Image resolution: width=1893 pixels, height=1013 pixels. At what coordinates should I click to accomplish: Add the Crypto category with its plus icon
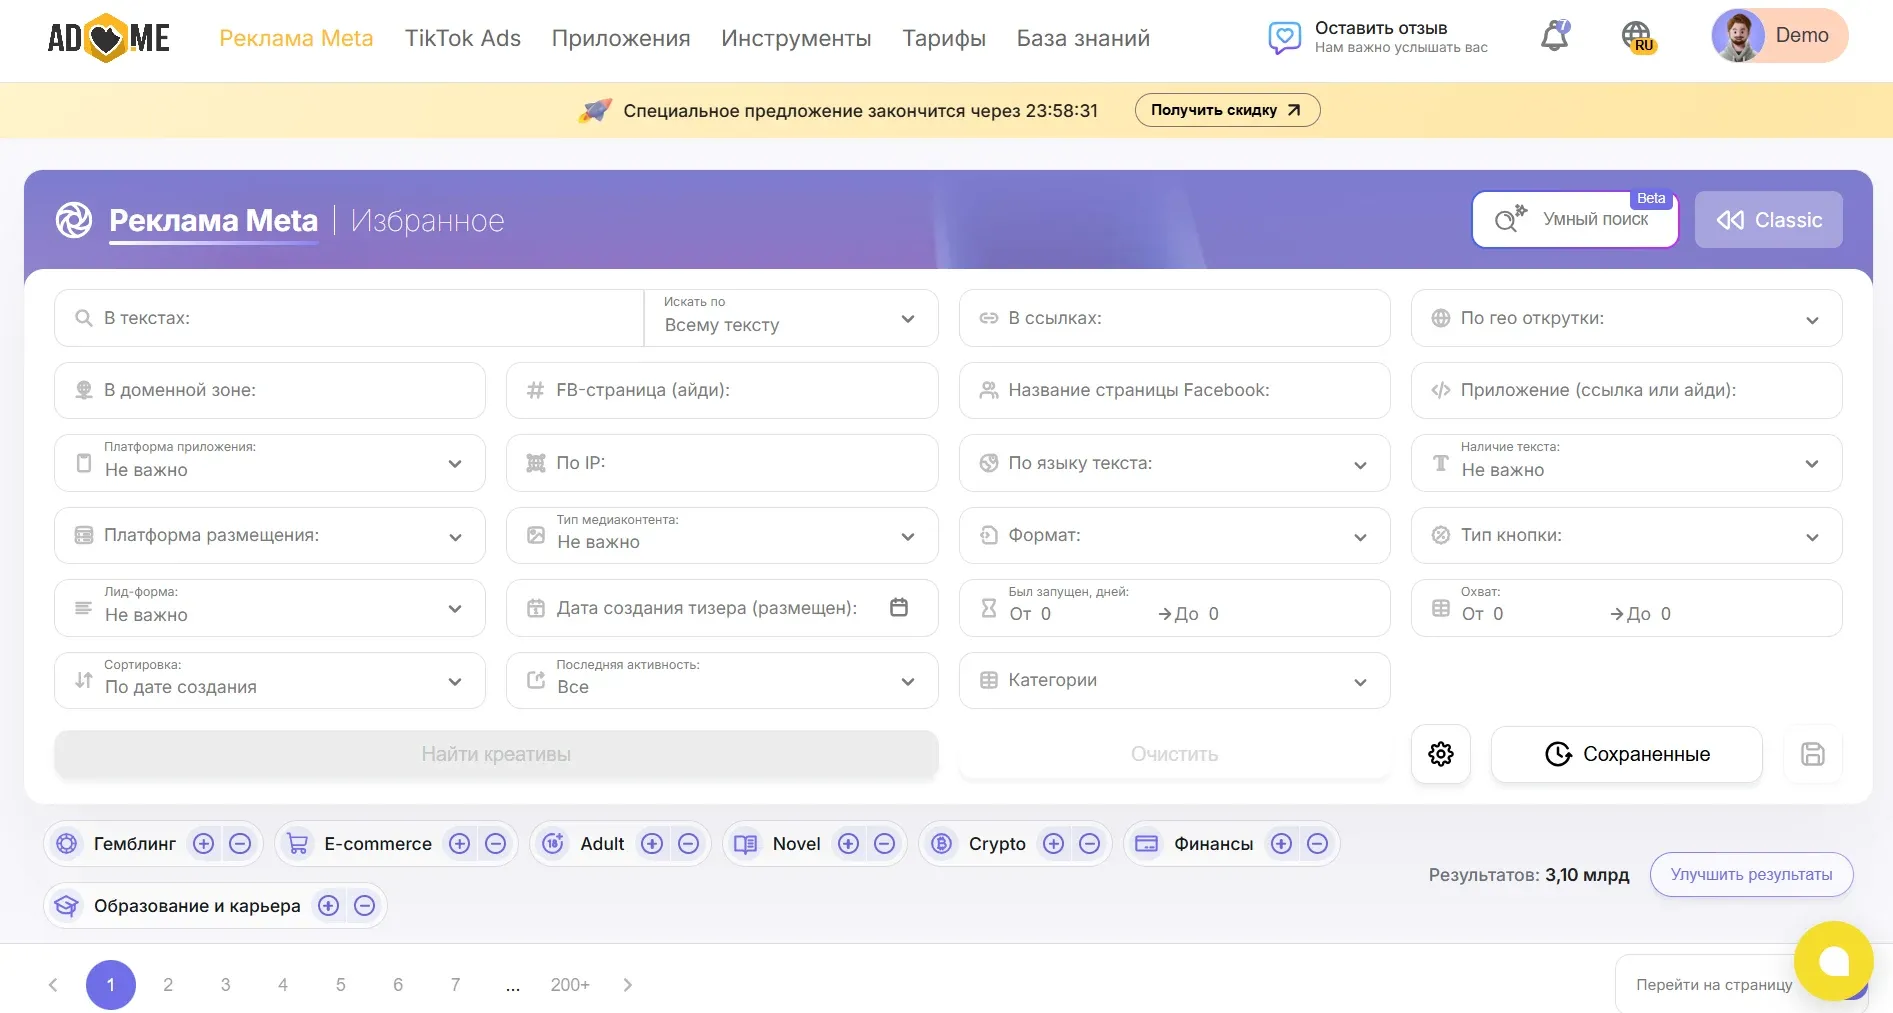pos(1053,844)
